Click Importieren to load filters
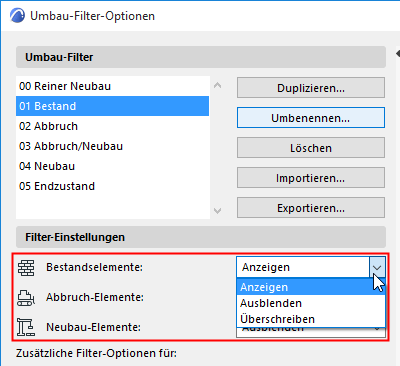Viewport: 400px width, 366px height. (311, 178)
